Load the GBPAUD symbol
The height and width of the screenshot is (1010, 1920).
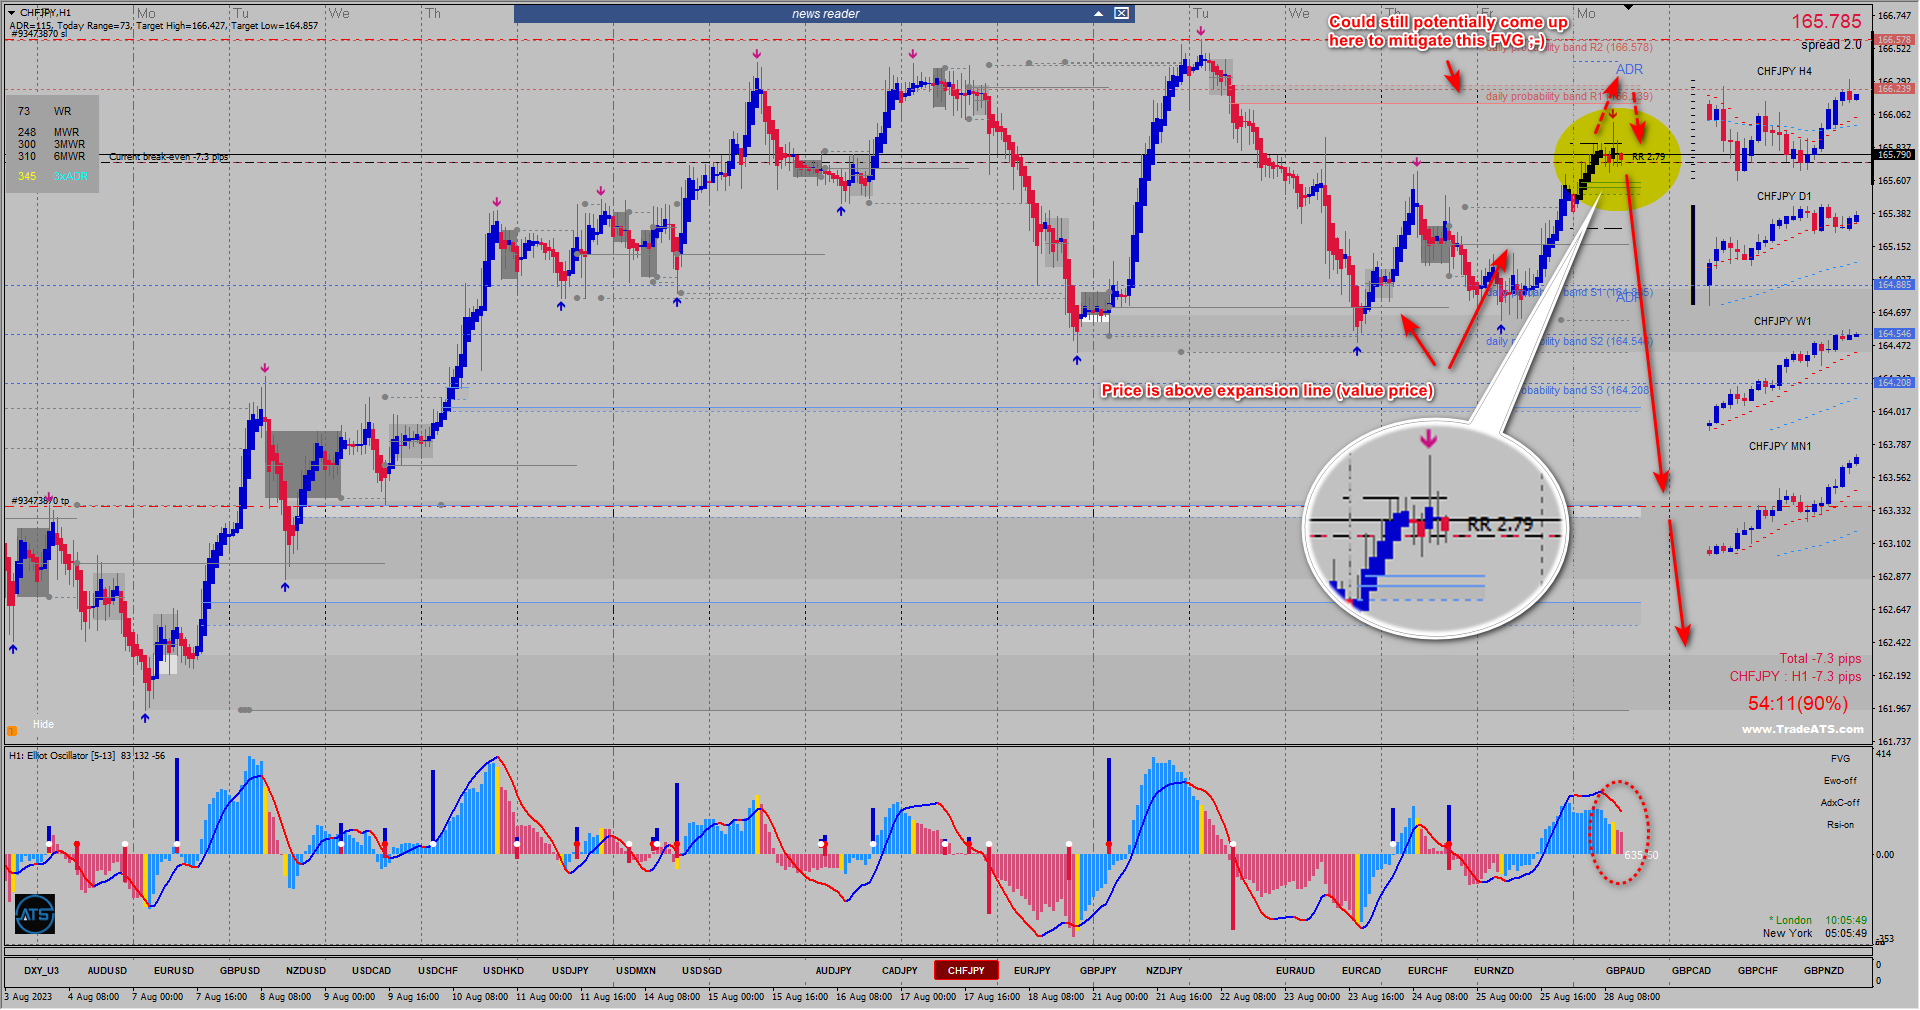(1626, 971)
